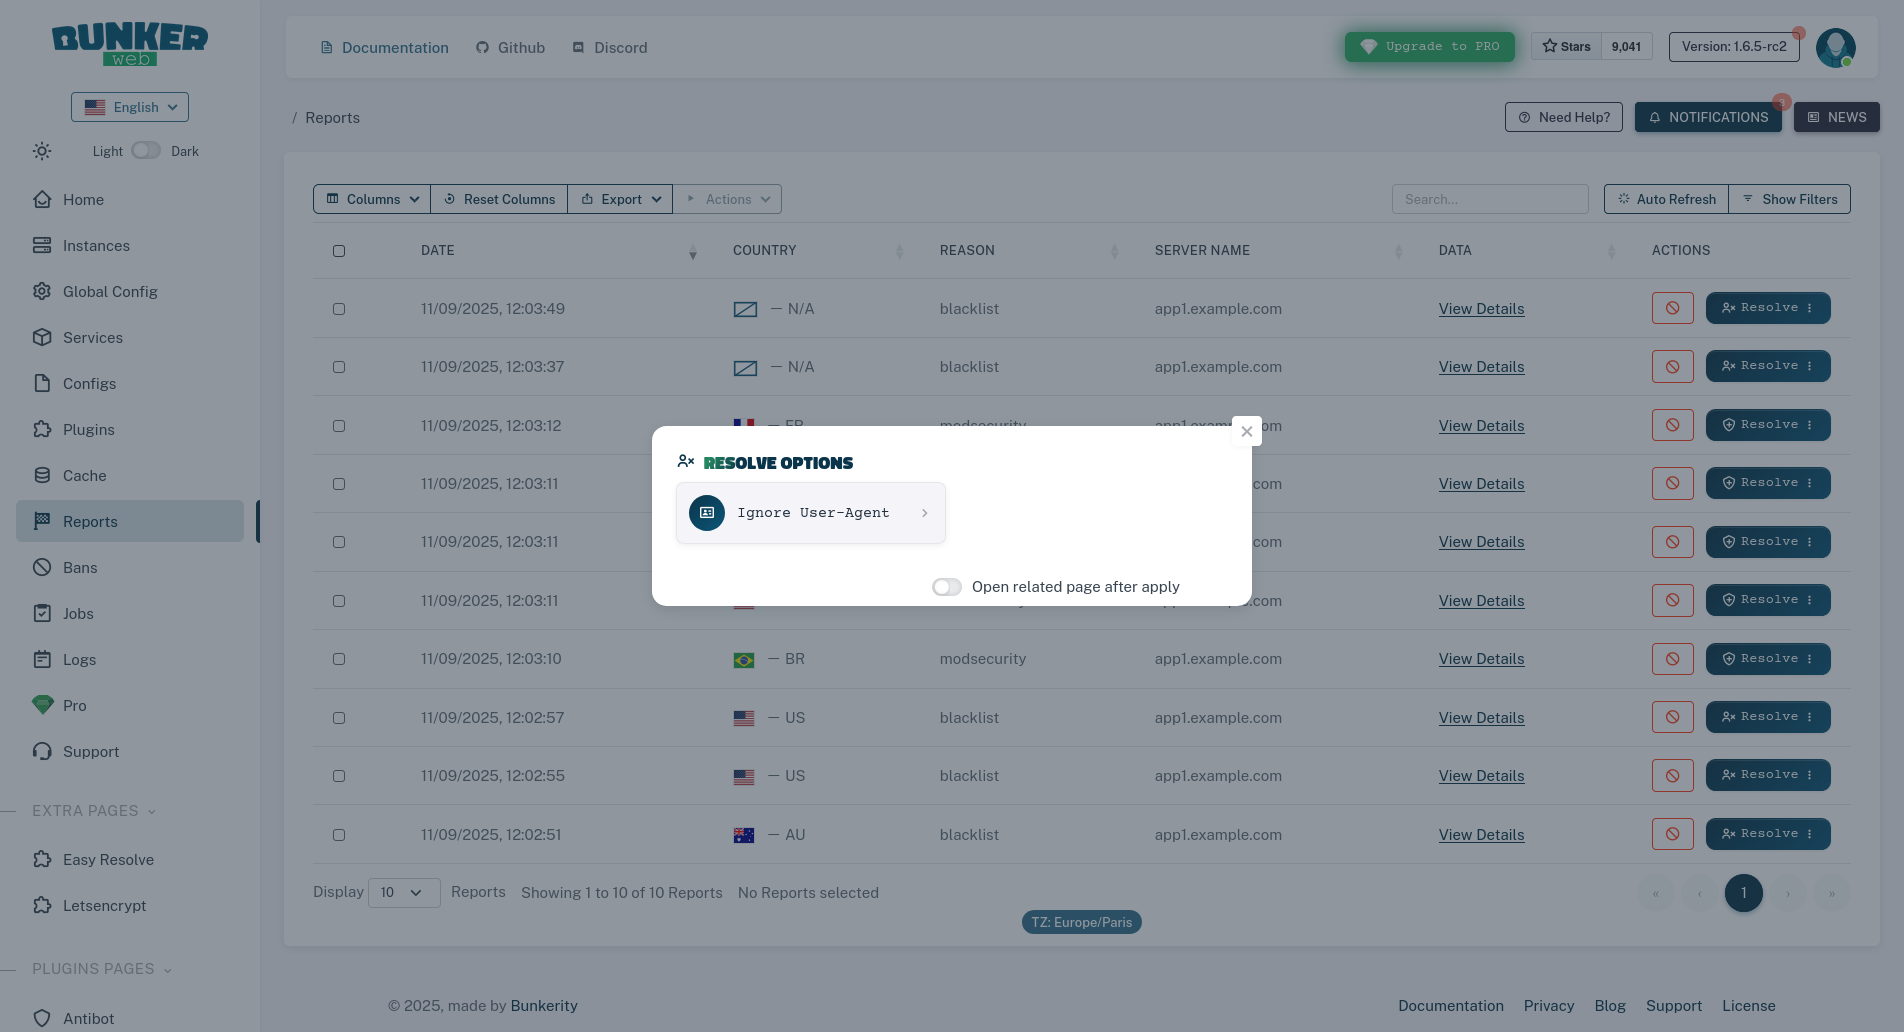The height and width of the screenshot is (1032, 1904).
Task: Expand the Export dropdown
Action: click(620, 199)
